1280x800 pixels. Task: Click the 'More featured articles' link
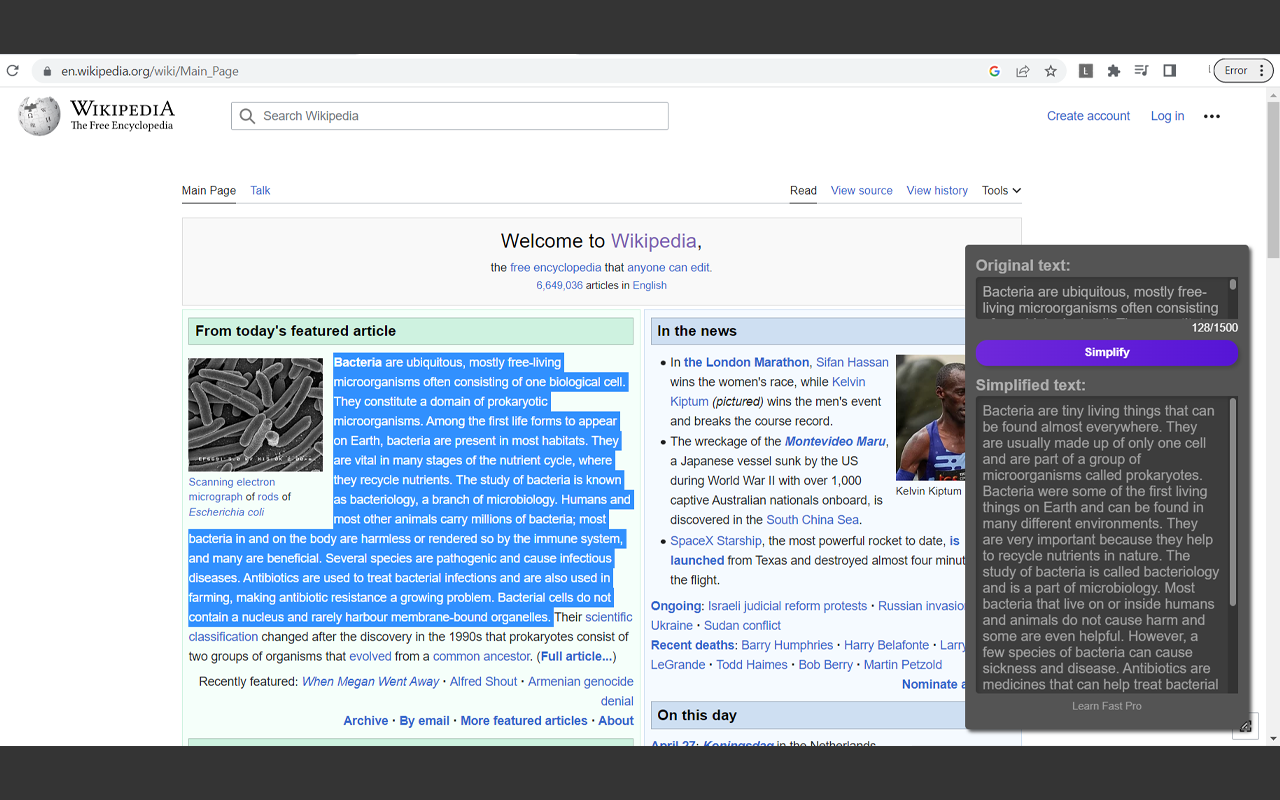coord(524,720)
